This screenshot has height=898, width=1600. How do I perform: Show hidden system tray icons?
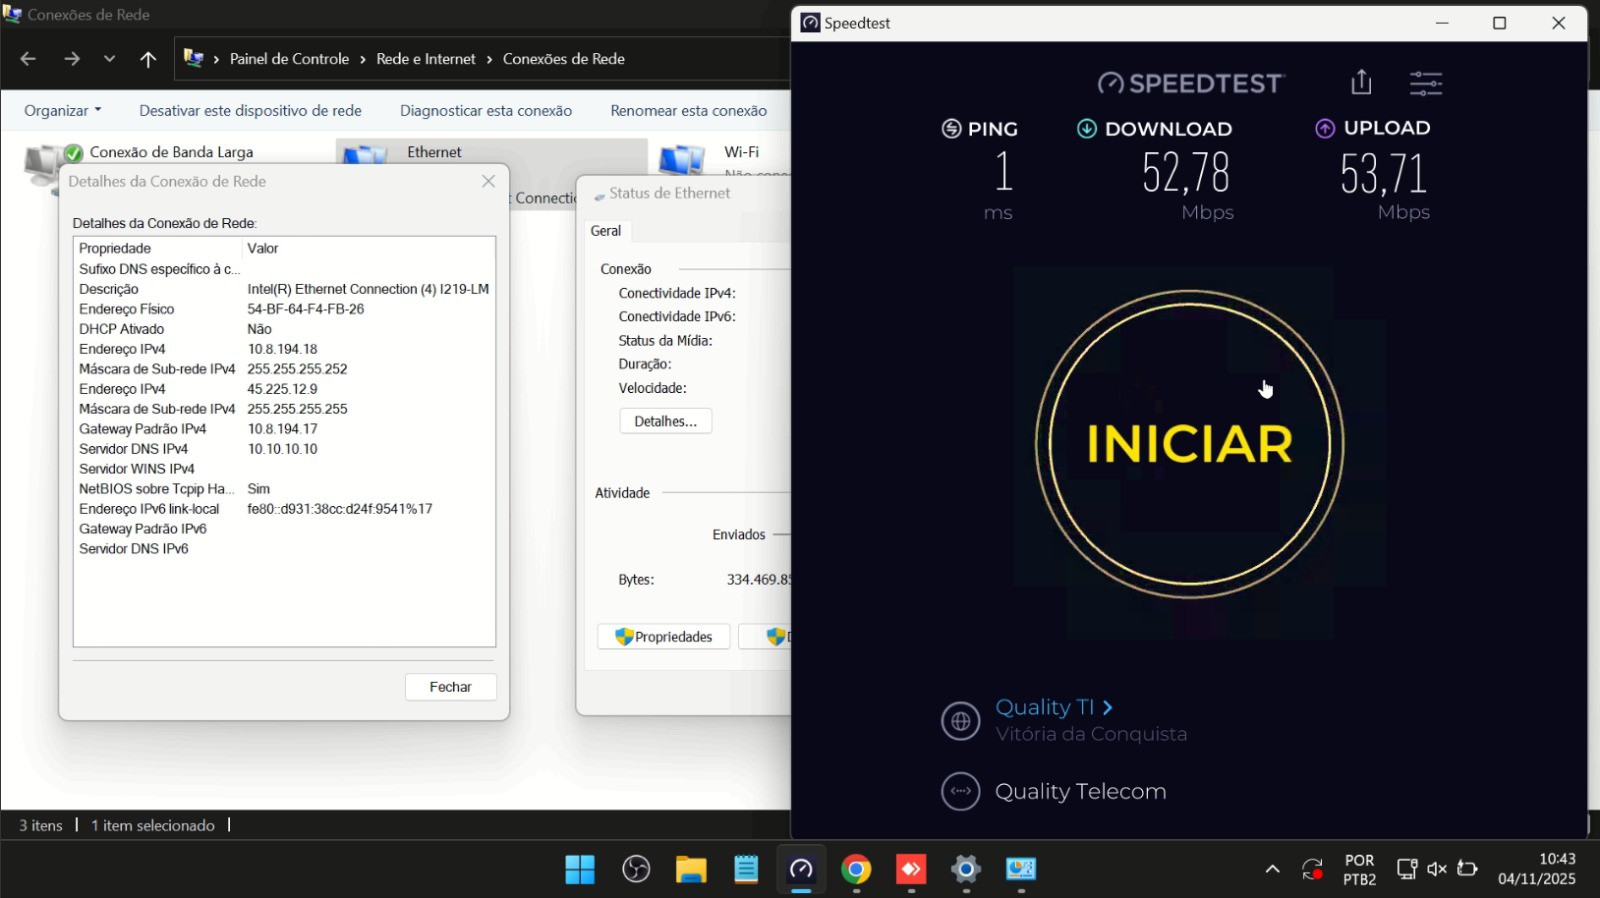coord(1272,869)
